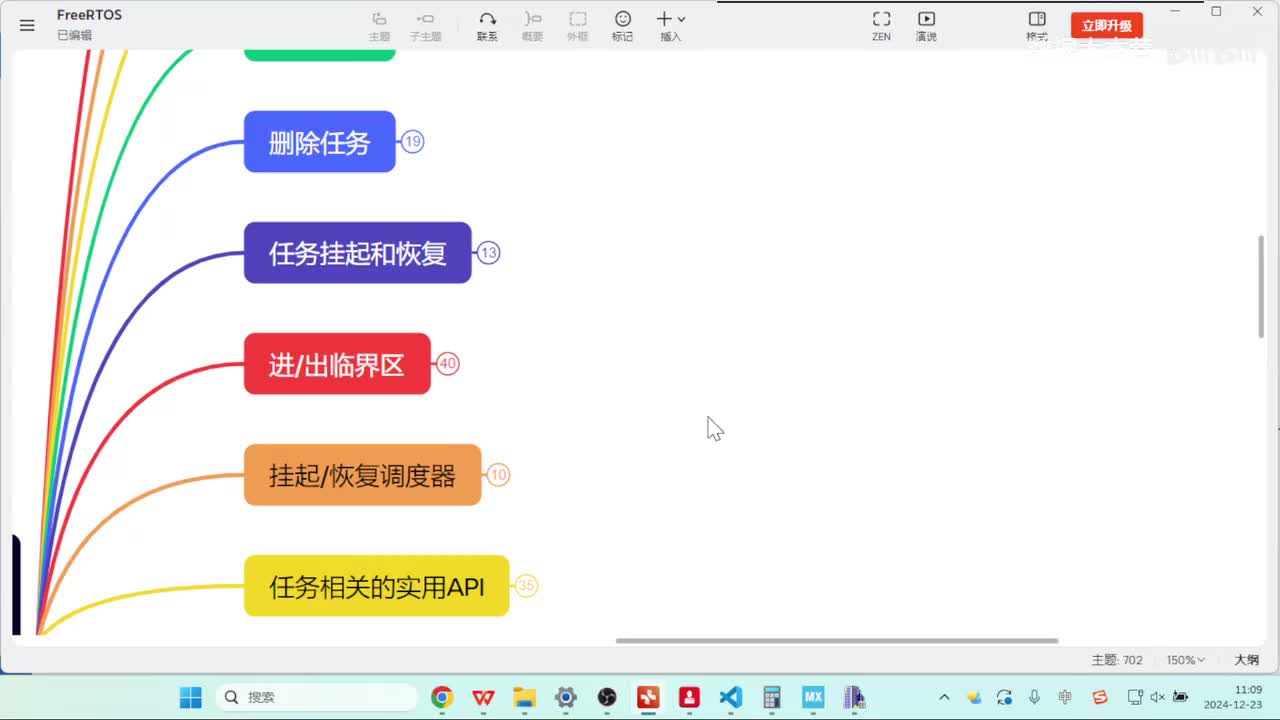Expand 删除任务 branch with count 19
The height and width of the screenshot is (720, 1280).
[413, 142]
